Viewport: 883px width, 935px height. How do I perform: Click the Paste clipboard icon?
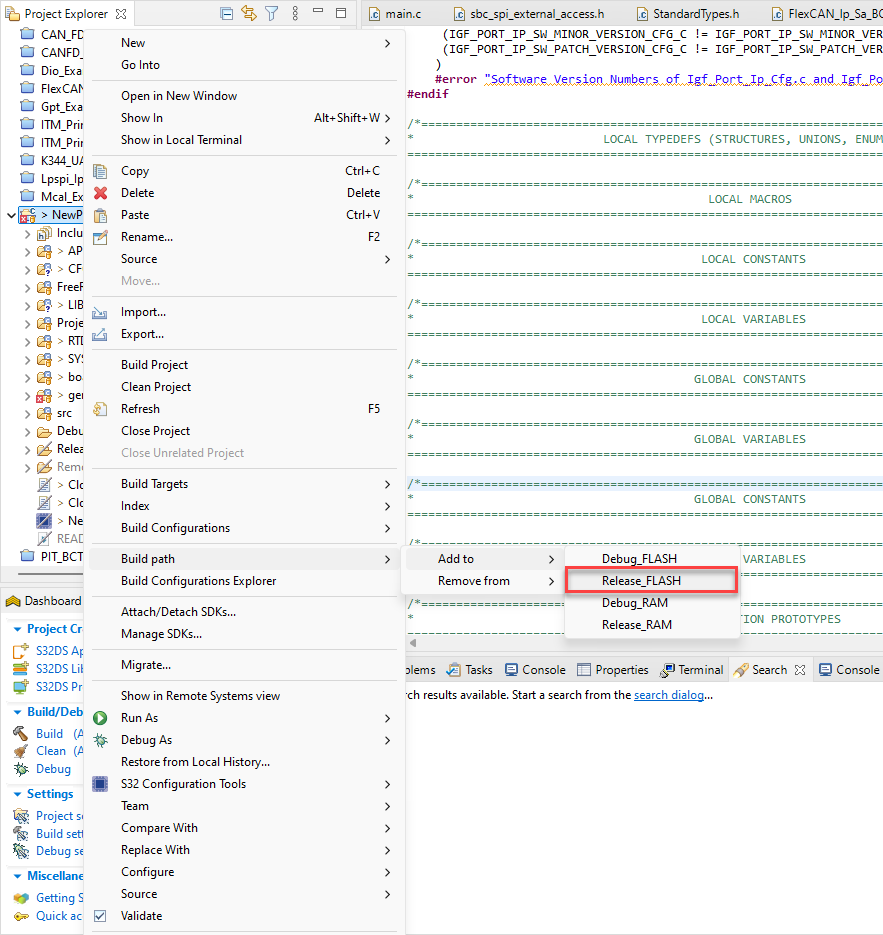point(100,215)
